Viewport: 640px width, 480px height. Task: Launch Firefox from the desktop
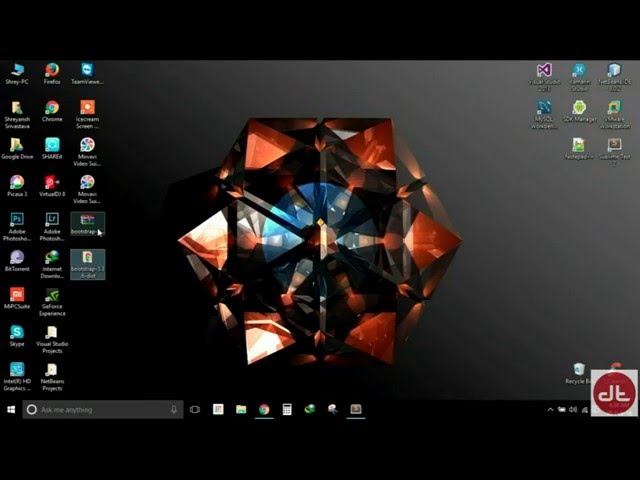coord(52,74)
